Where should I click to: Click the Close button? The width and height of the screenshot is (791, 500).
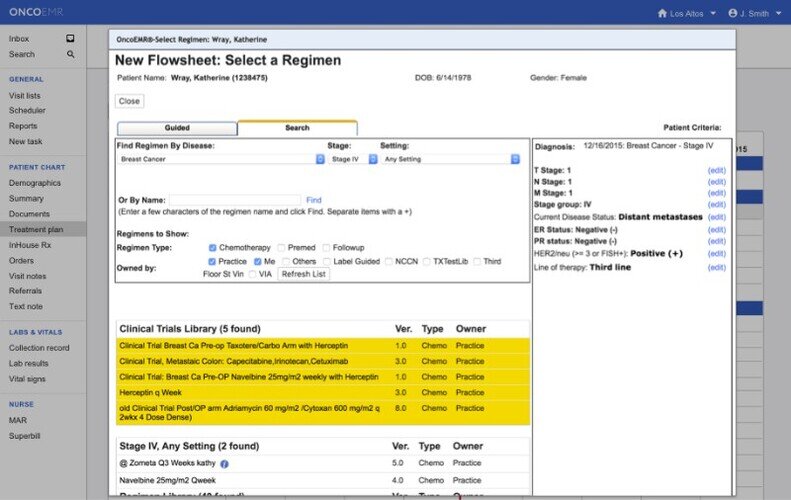pyautogui.click(x=129, y=101)
